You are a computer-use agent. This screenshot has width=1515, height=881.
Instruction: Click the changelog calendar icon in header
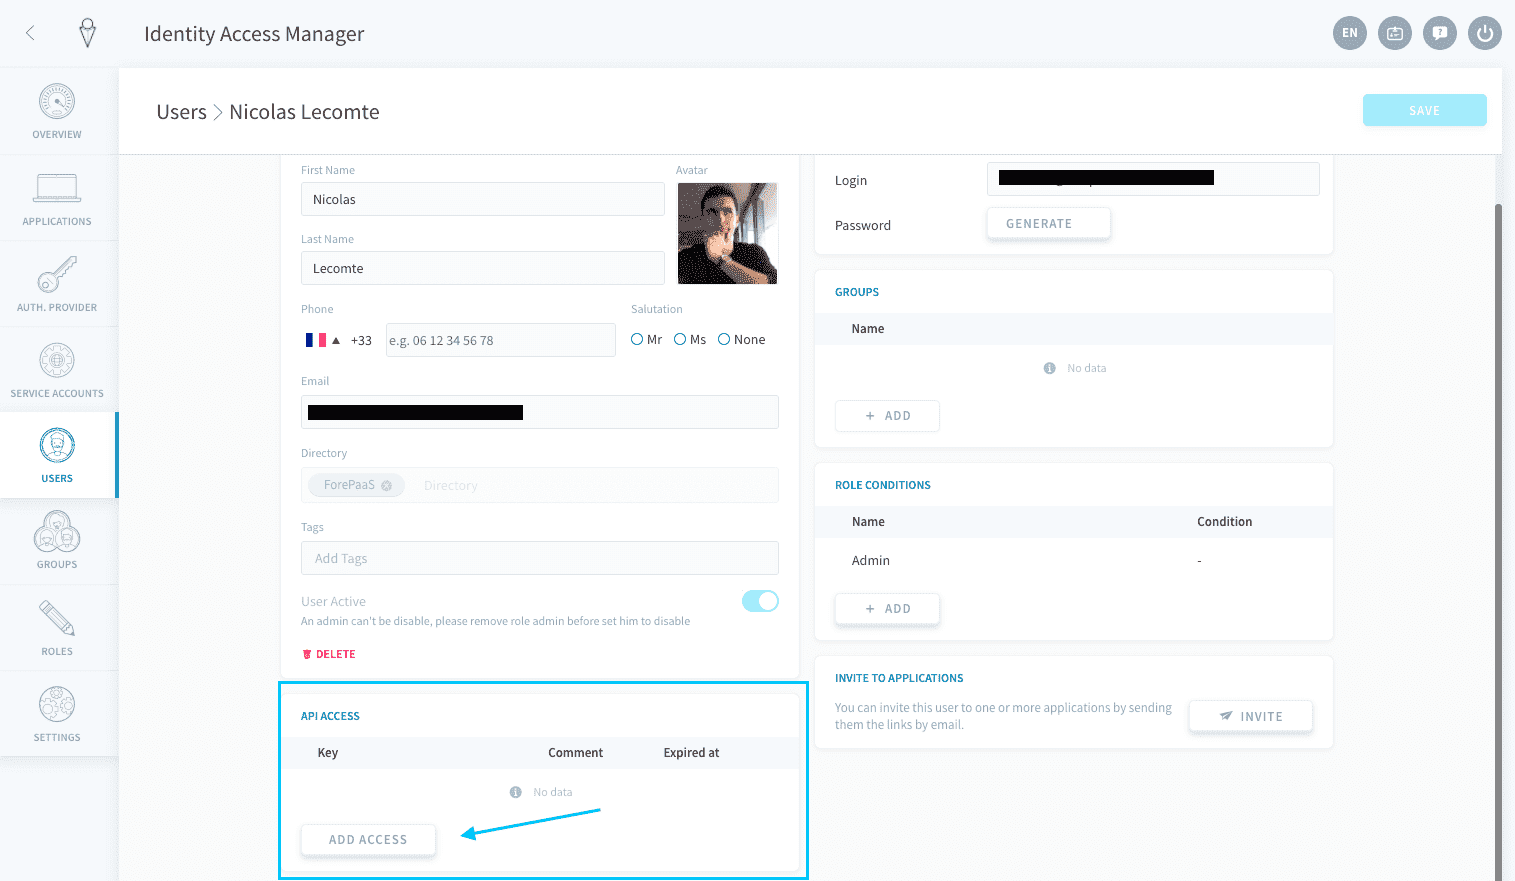[x=1395, y=33]
